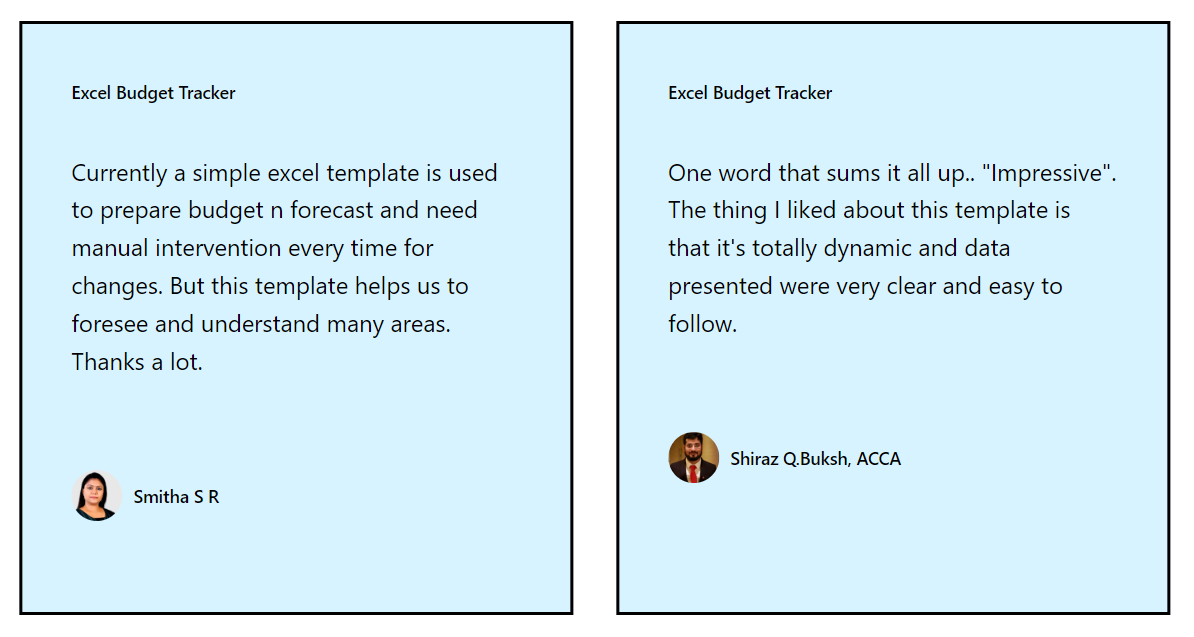Click the testimonial starting 'One word that sums'
The image size is (1194, 637).
click(892, 248)
